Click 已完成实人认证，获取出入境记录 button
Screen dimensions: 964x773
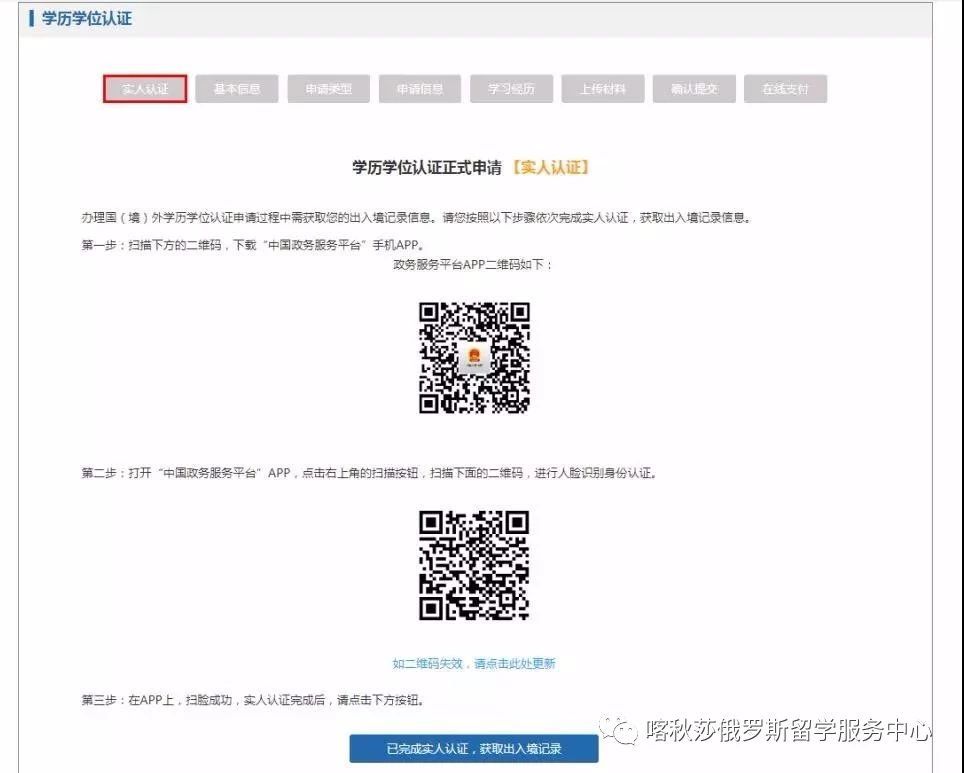(x=474, y=748)
